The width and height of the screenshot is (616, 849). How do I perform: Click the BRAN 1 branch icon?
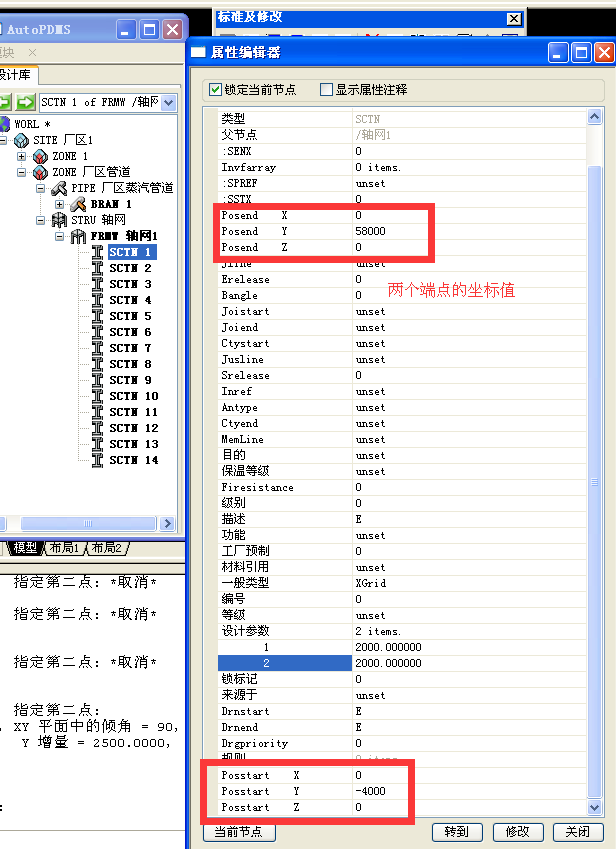tap(78, 204)
